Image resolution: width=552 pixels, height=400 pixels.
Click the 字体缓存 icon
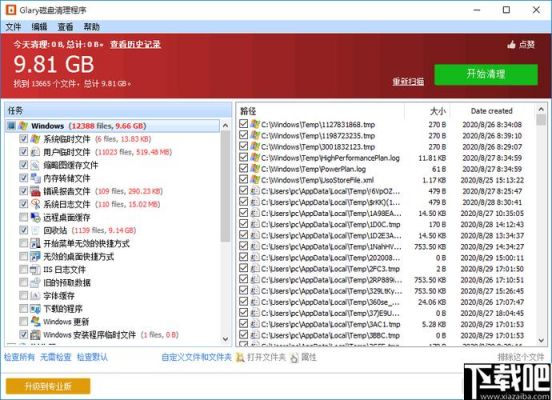point(35,296)
